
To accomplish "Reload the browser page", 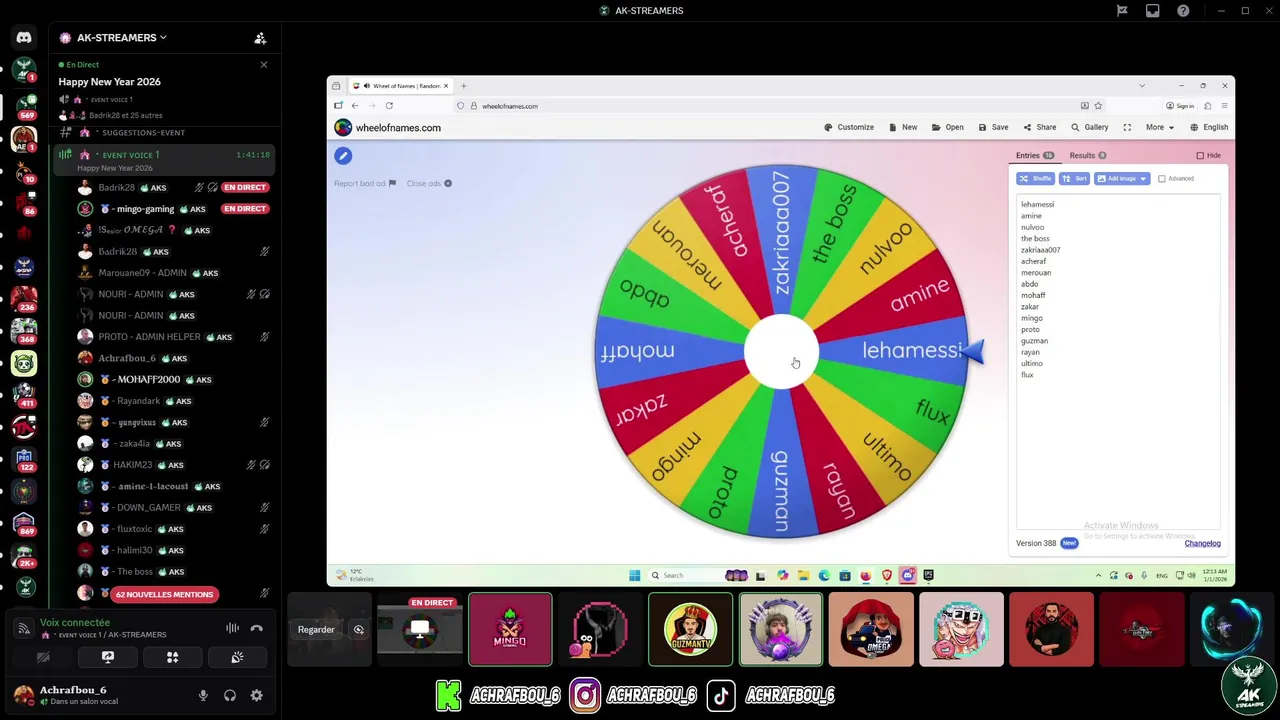I will tap(389, 106).
